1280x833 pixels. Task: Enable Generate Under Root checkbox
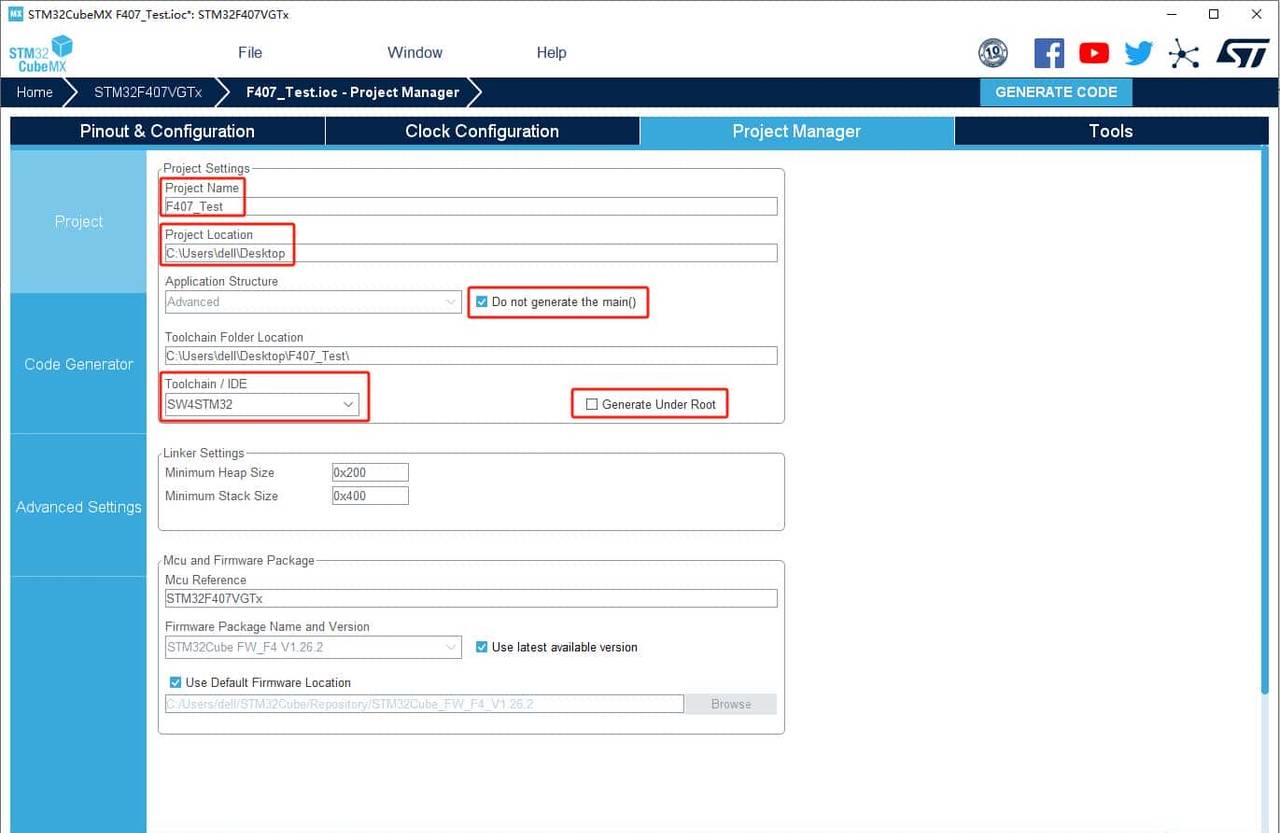[x=592, y=404]
